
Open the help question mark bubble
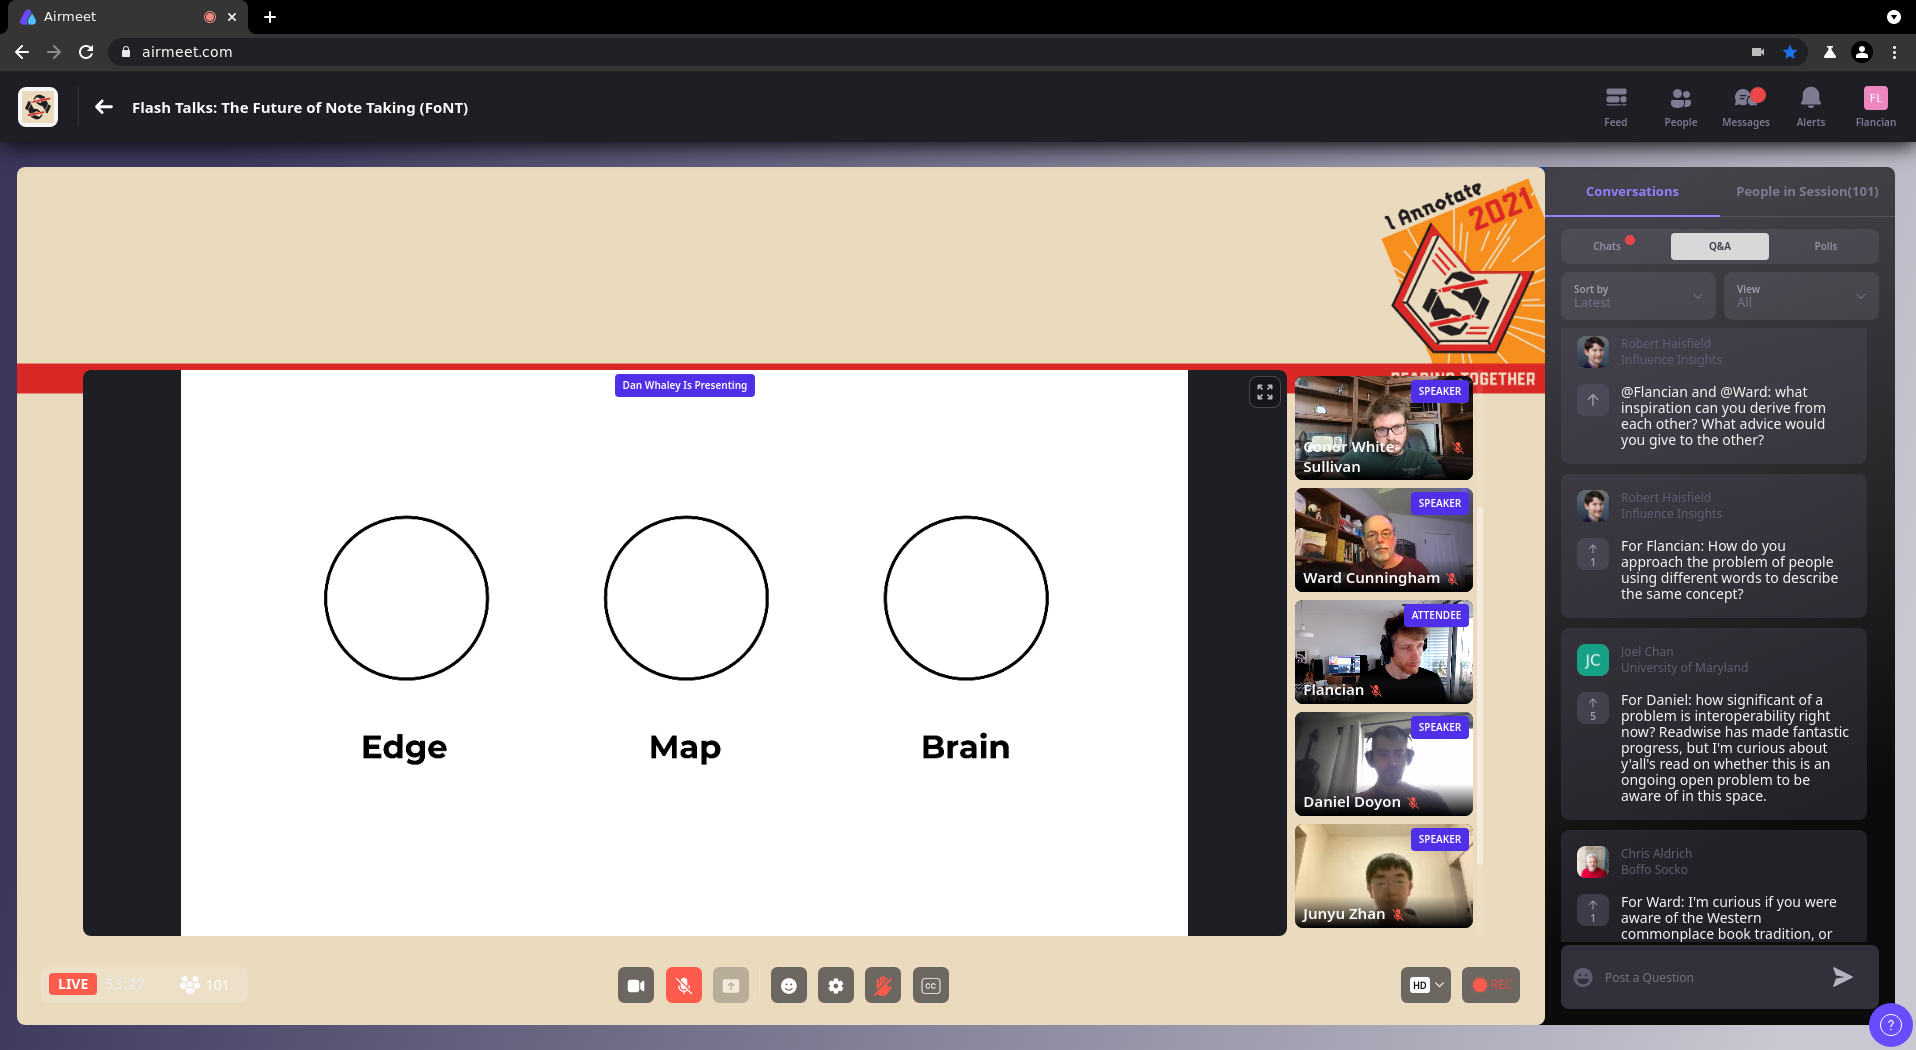(1890, 1024)
